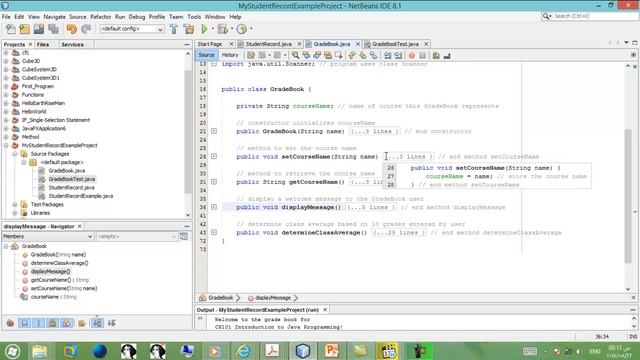Select GradeBook.java in Projects tree
The width and height of the screenshot is (640, 360).
(67, 171)
